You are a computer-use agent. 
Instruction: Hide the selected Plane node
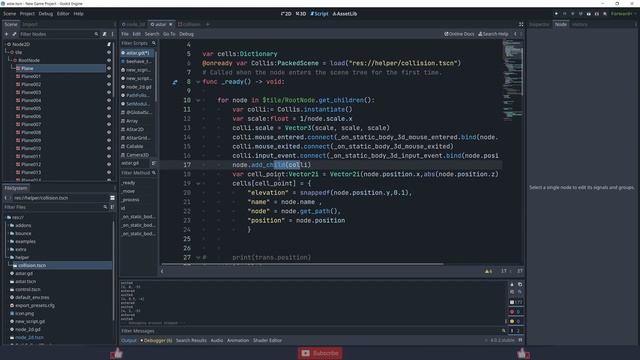[x=109, y=68]
